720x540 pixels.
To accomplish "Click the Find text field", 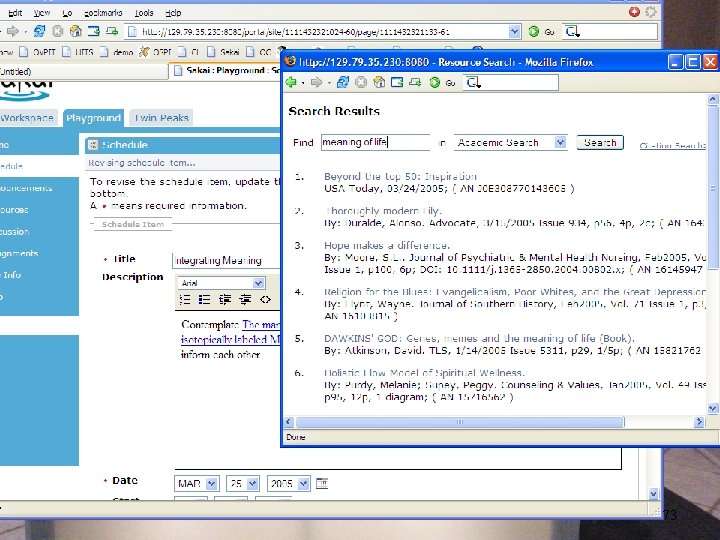I will [x=375, y=142].
